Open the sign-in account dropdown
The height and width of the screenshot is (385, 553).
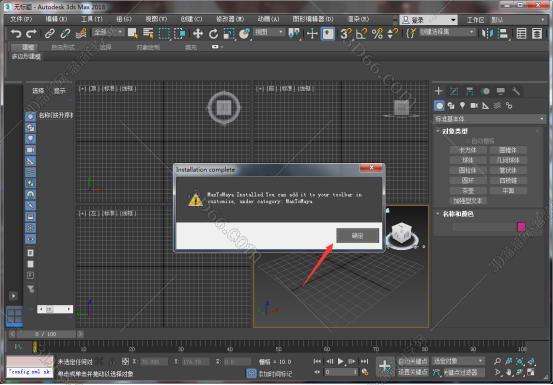[428, 20]
